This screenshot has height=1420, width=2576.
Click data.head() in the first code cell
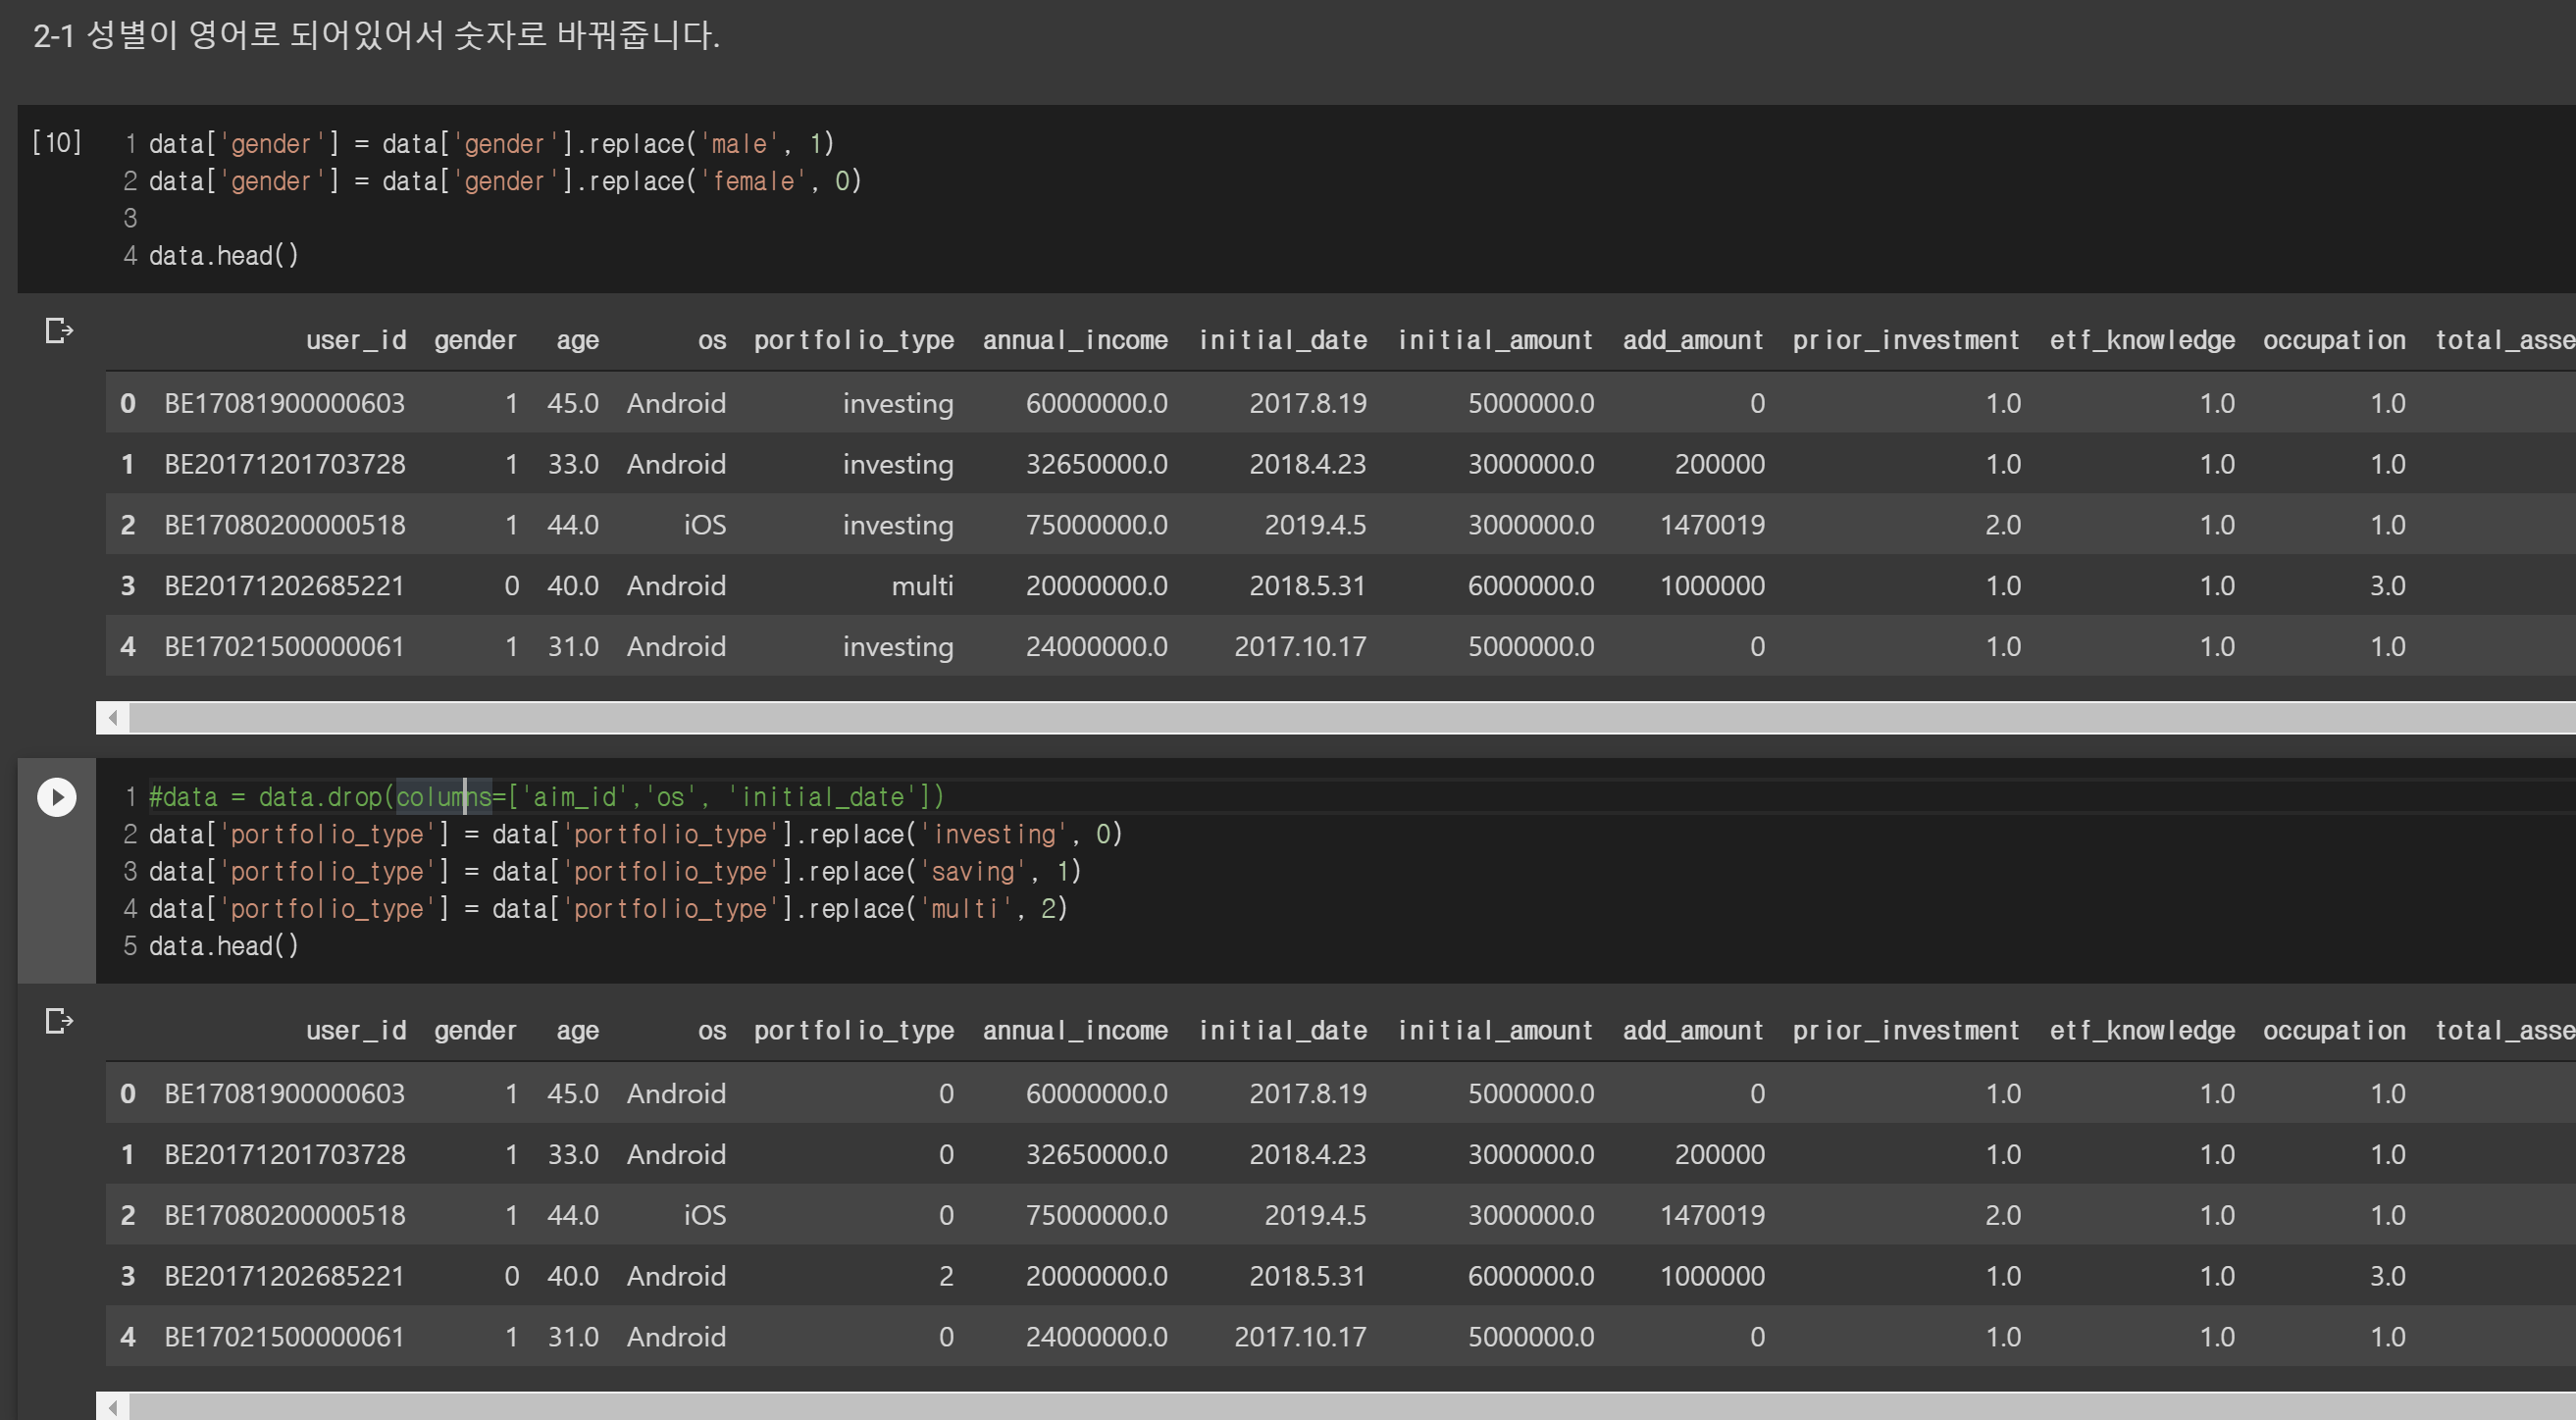tap(223, 256)
